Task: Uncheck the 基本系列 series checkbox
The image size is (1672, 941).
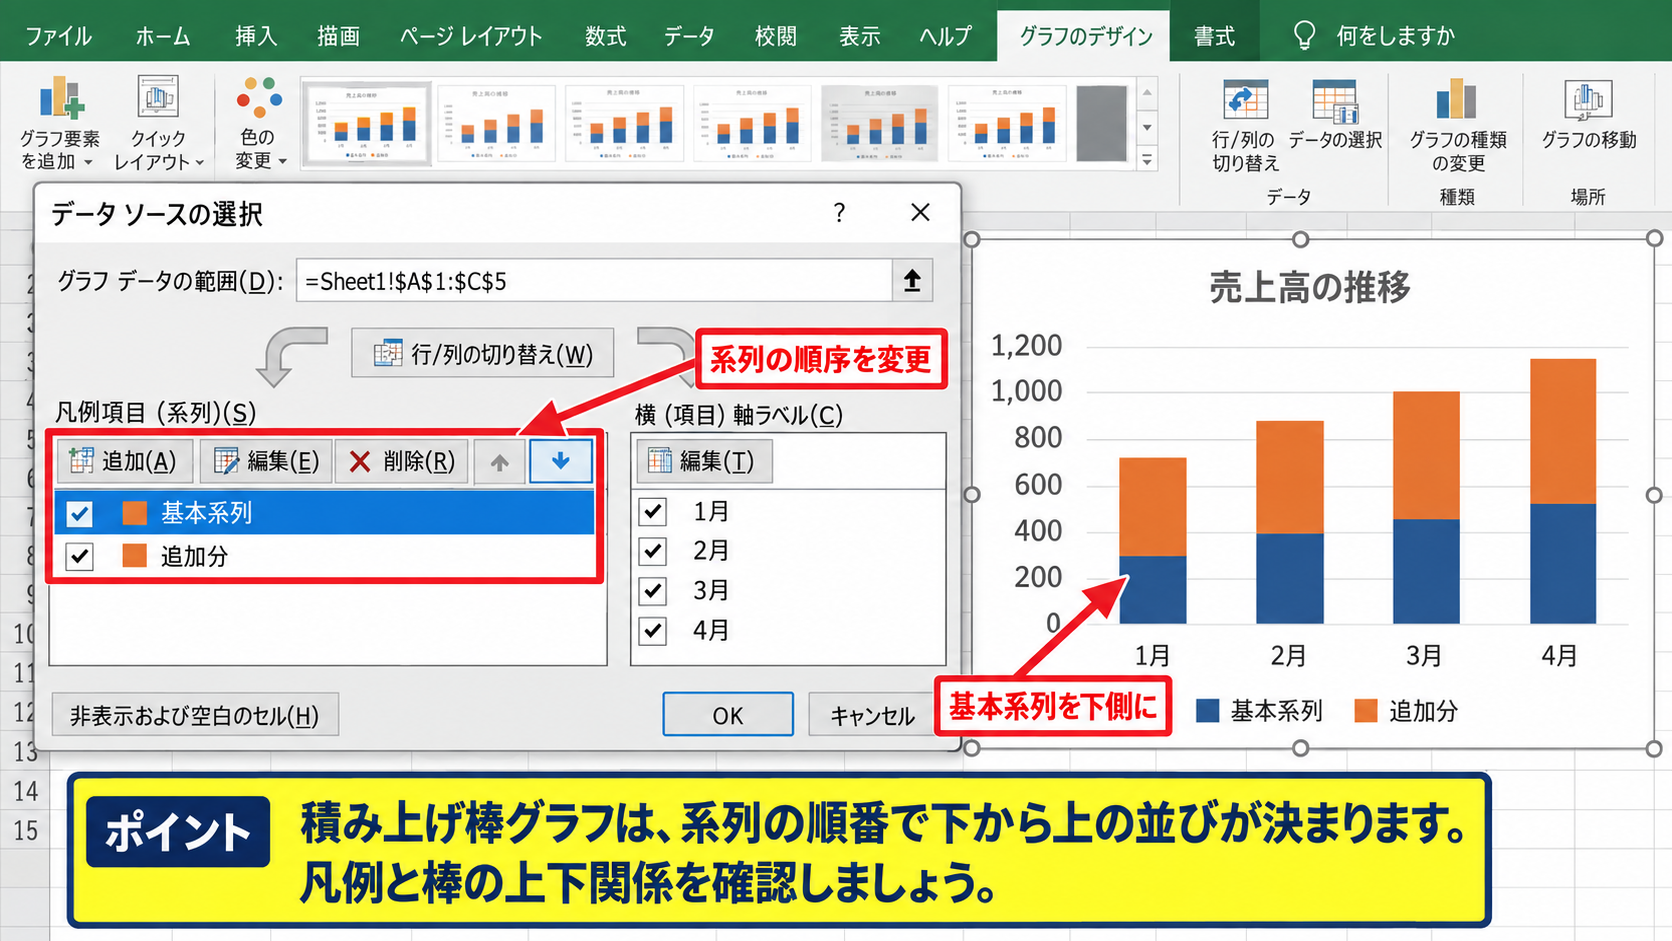Action: click(80, 513)
